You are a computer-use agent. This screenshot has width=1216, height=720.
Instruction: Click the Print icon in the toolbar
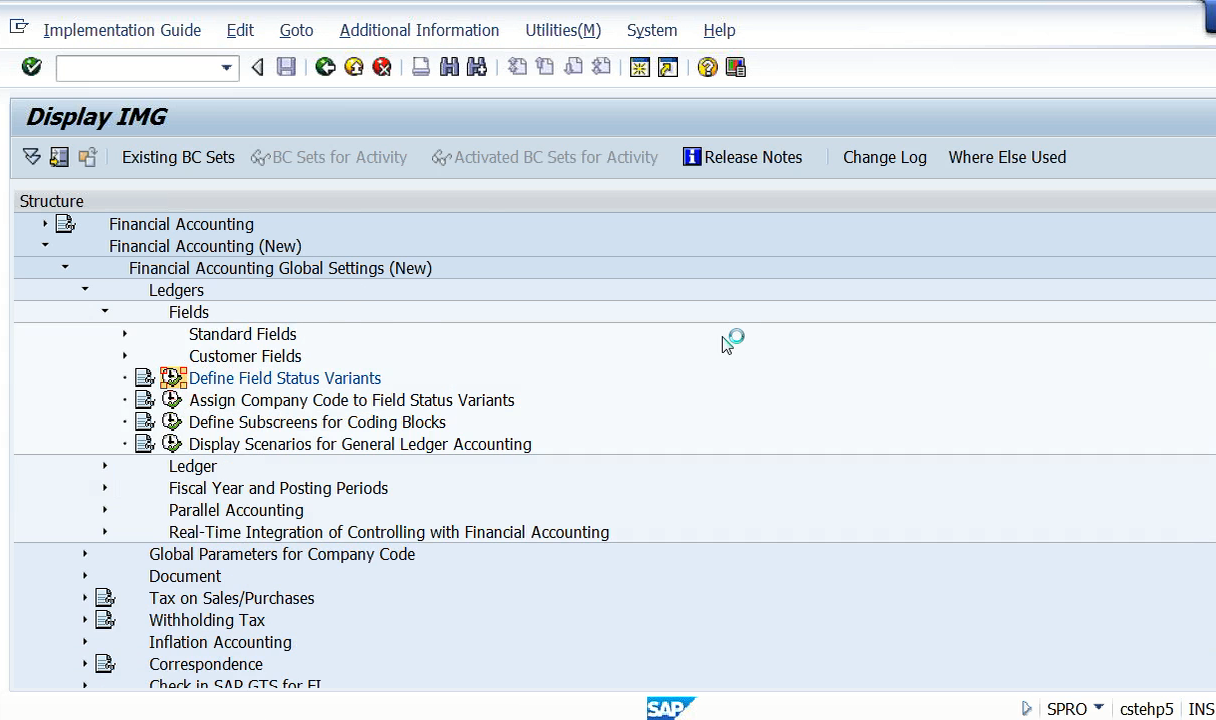coord(421,67)
